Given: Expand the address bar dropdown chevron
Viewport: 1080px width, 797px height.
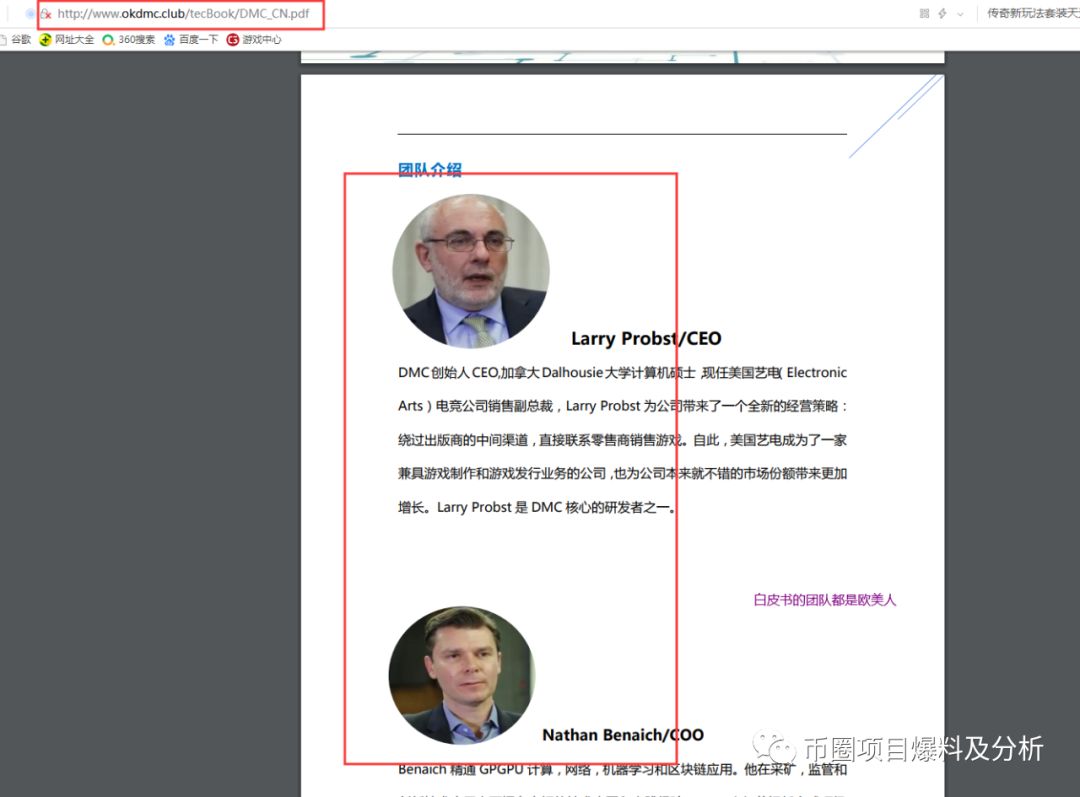Looking at the screenshot, I should [960, 14].
